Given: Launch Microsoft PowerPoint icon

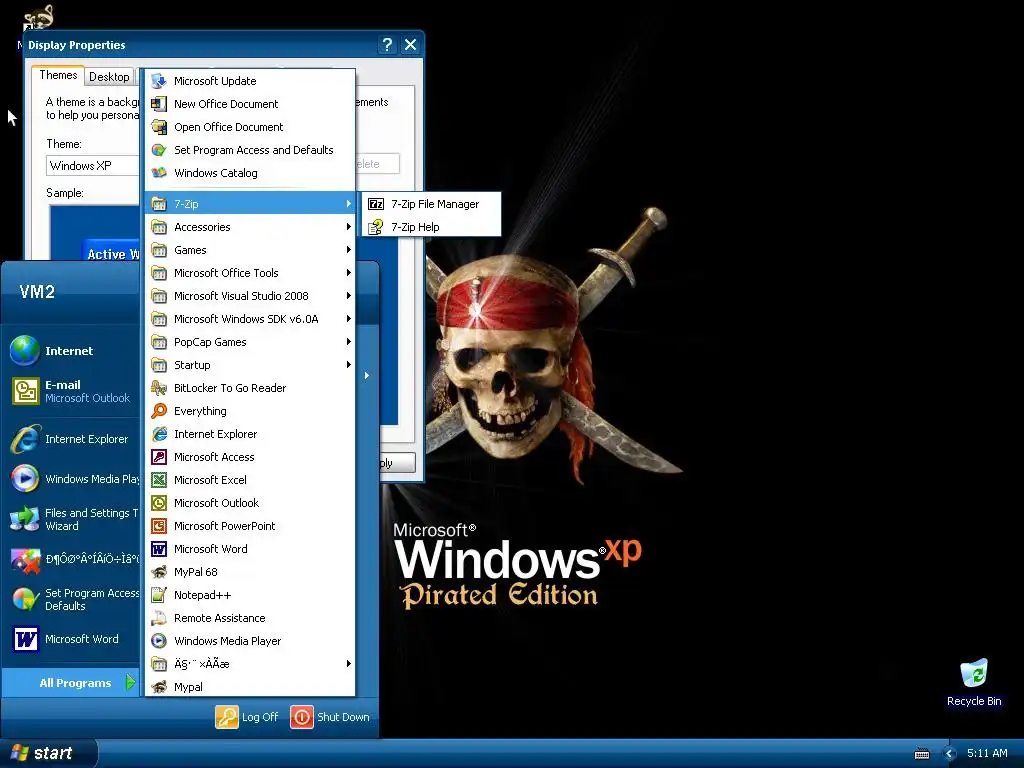Looking at the screenshot, I should tap(159, 526).
